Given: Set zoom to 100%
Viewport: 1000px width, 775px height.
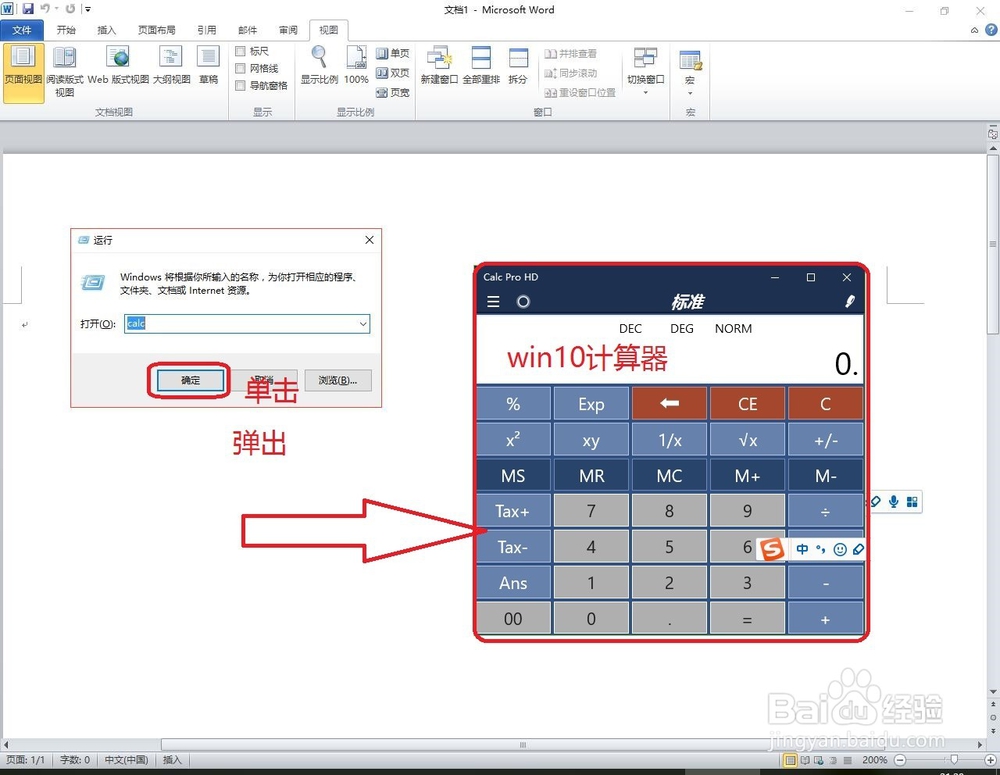Looking at the screenshot, I should pos(356,68).
